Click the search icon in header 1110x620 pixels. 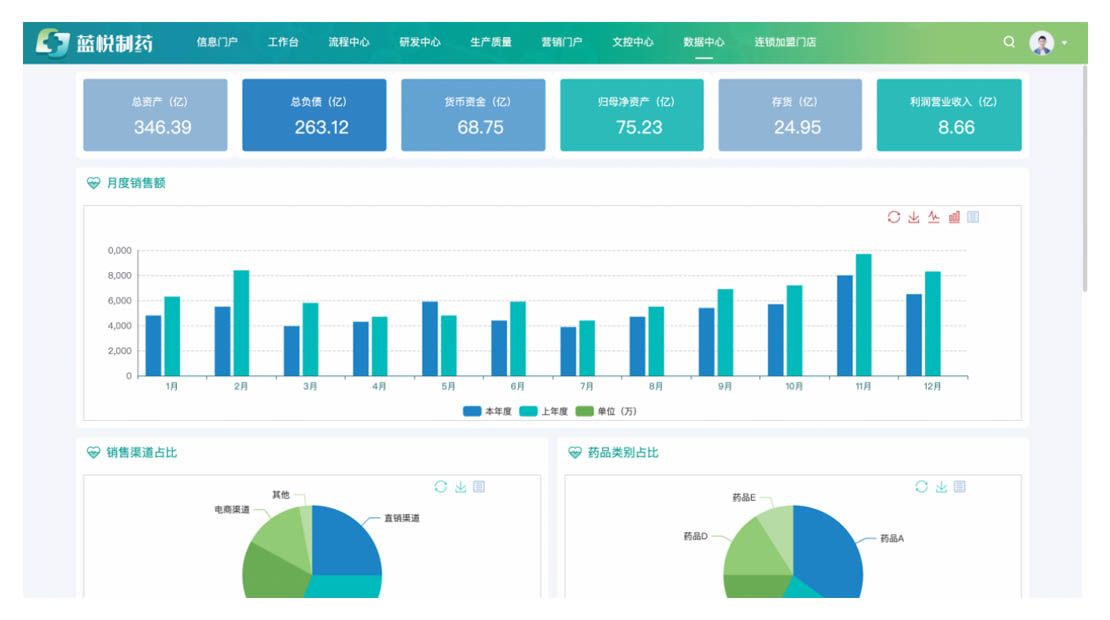tap(1009, 42)
